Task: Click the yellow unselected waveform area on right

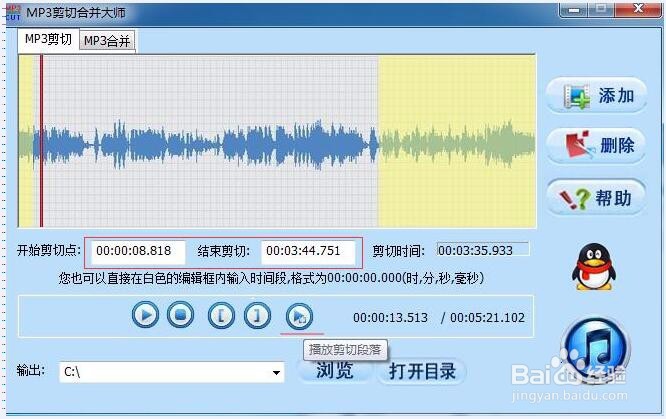Action: click(x=457, y=141)
